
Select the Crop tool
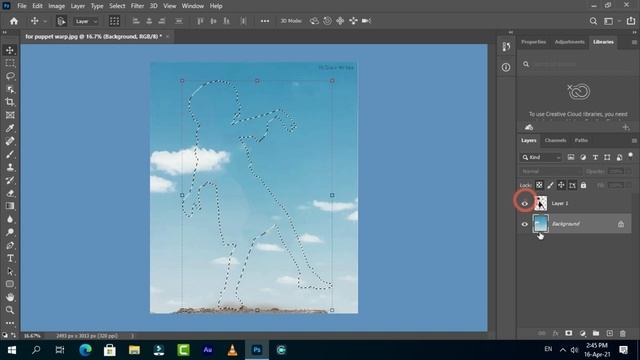(10, 102)
